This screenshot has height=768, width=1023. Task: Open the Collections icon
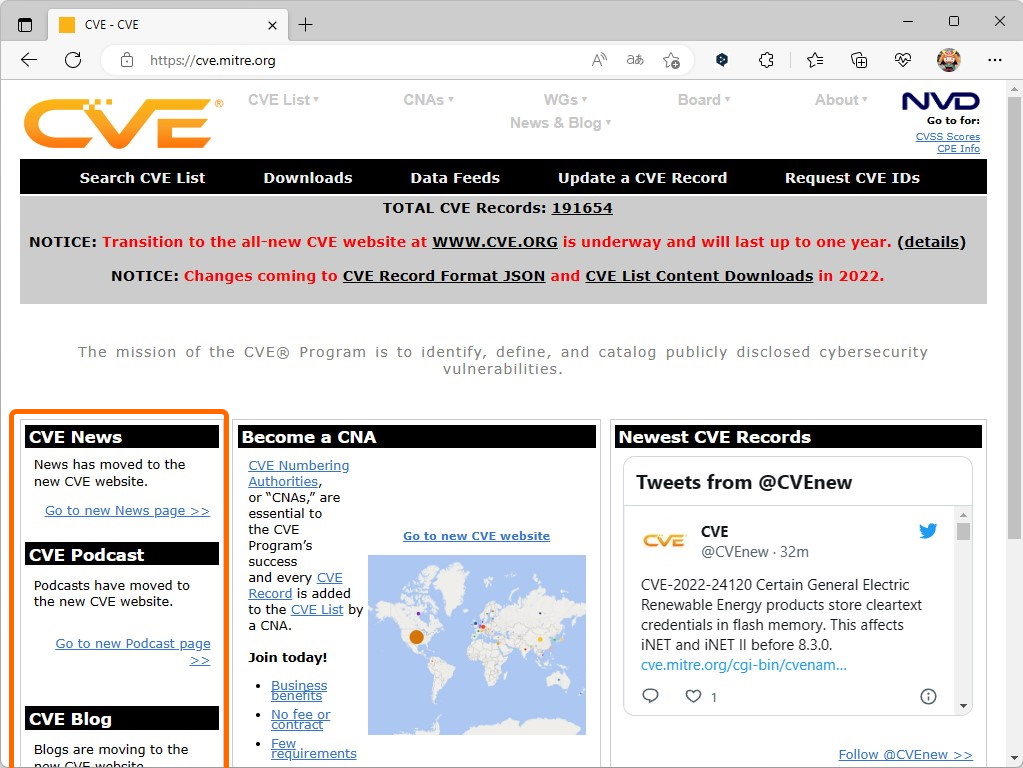859,60
